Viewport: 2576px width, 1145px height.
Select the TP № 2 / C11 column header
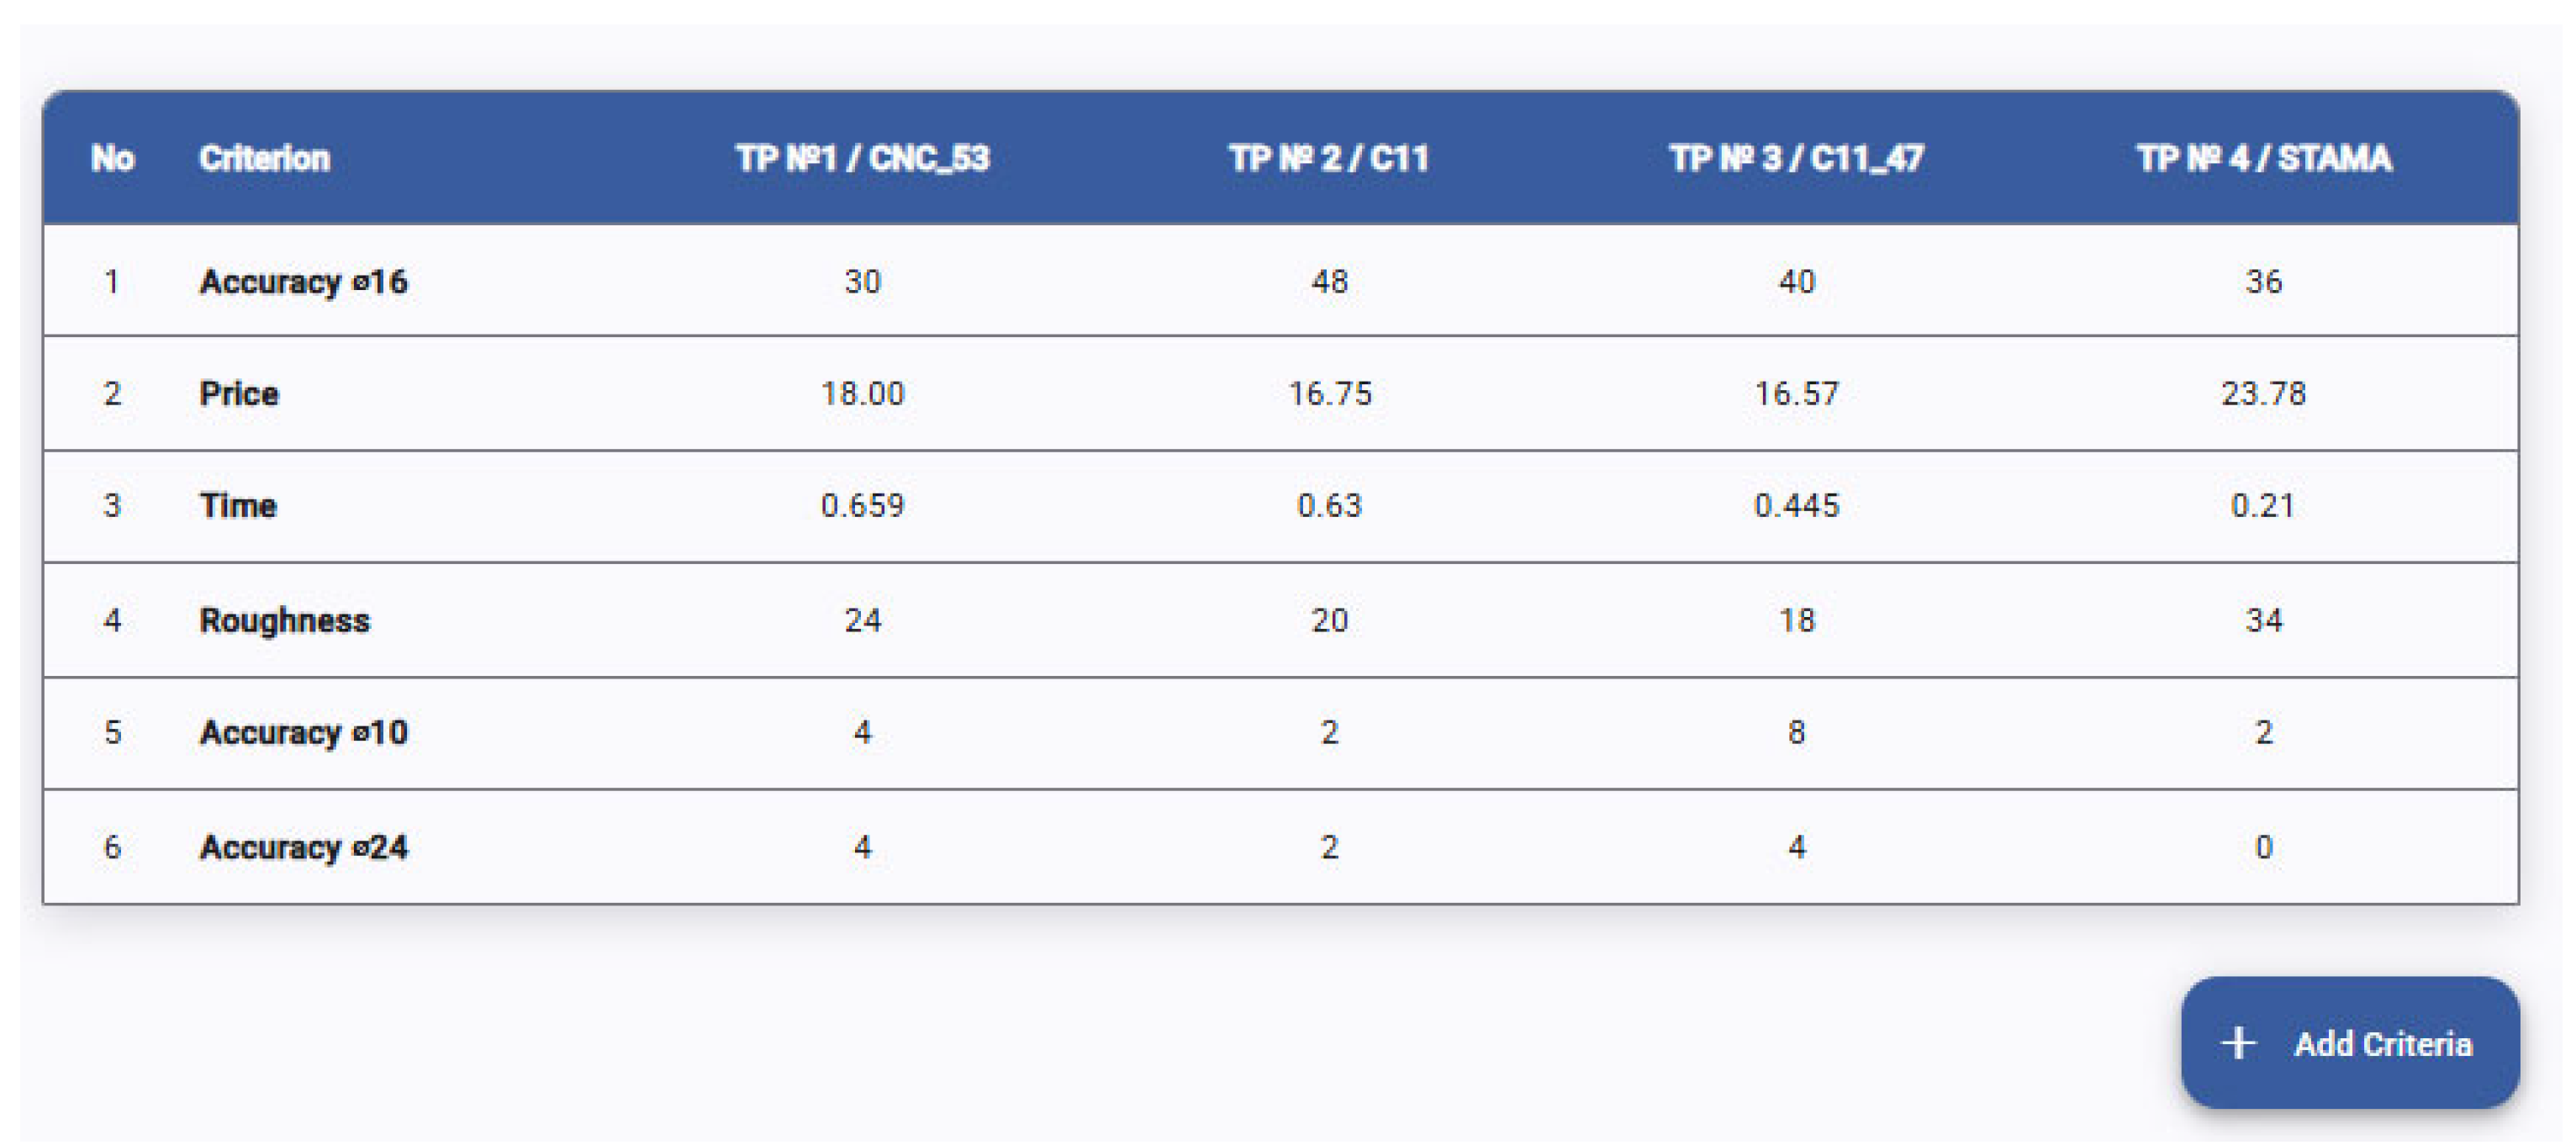click(x=1329, y=158)
